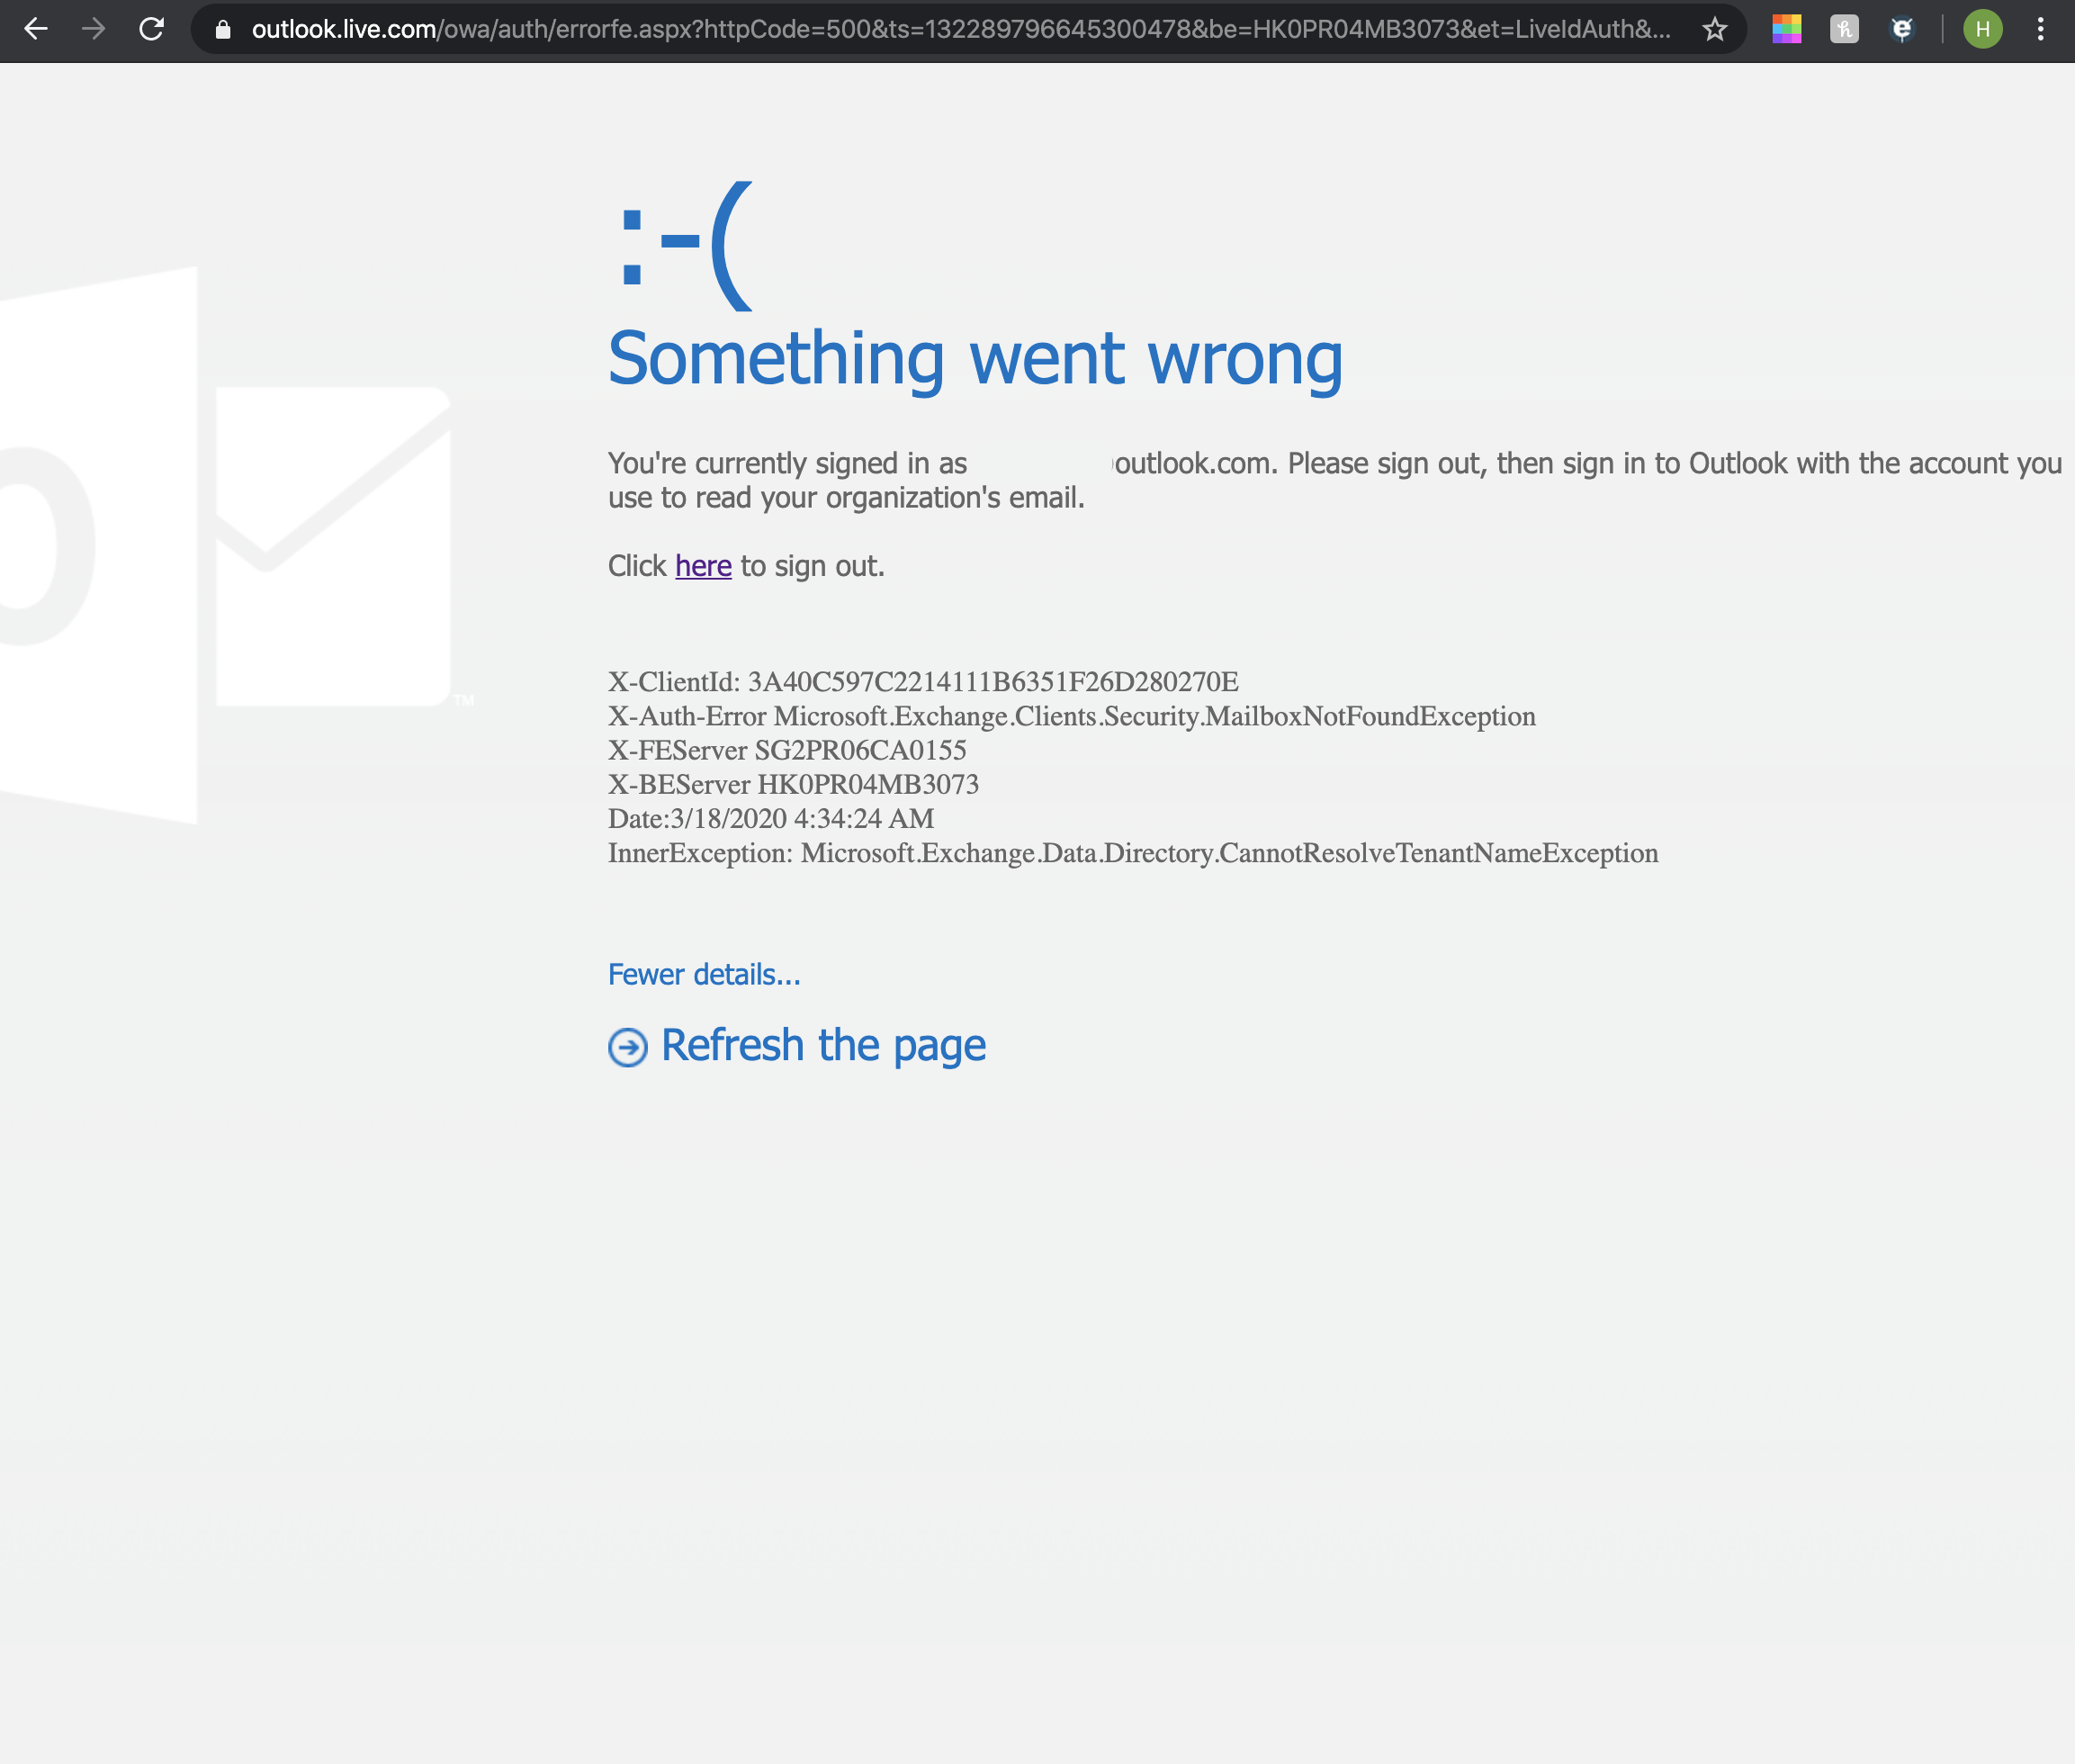Bookmark this page with the star icon
The height and width of the screenshot is (1764, 2075).
coord(1715,30)
